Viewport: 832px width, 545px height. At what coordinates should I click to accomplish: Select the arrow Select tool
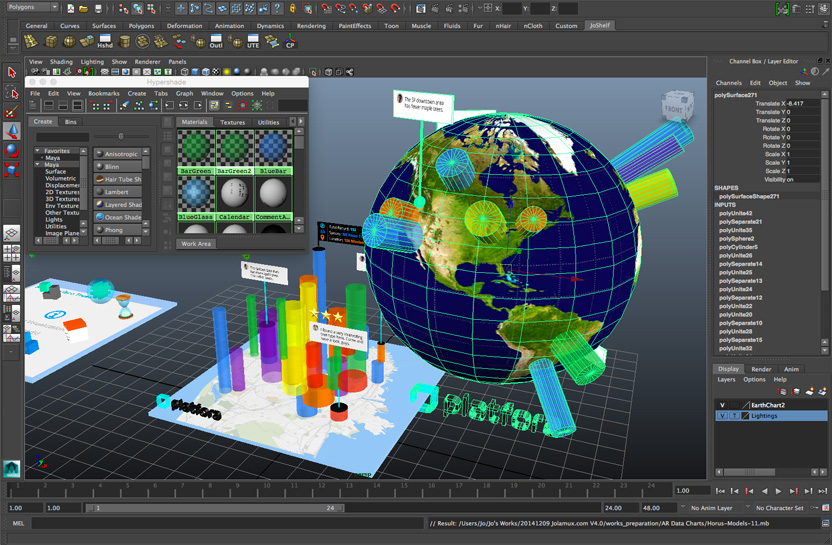point(12,72)
